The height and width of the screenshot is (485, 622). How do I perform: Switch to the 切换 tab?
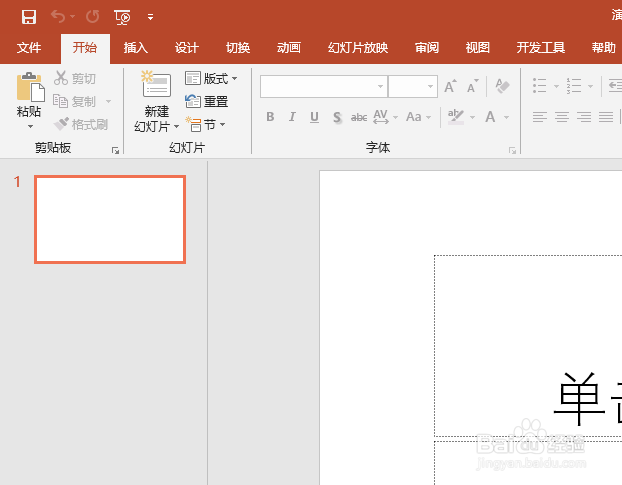point(238,48)
